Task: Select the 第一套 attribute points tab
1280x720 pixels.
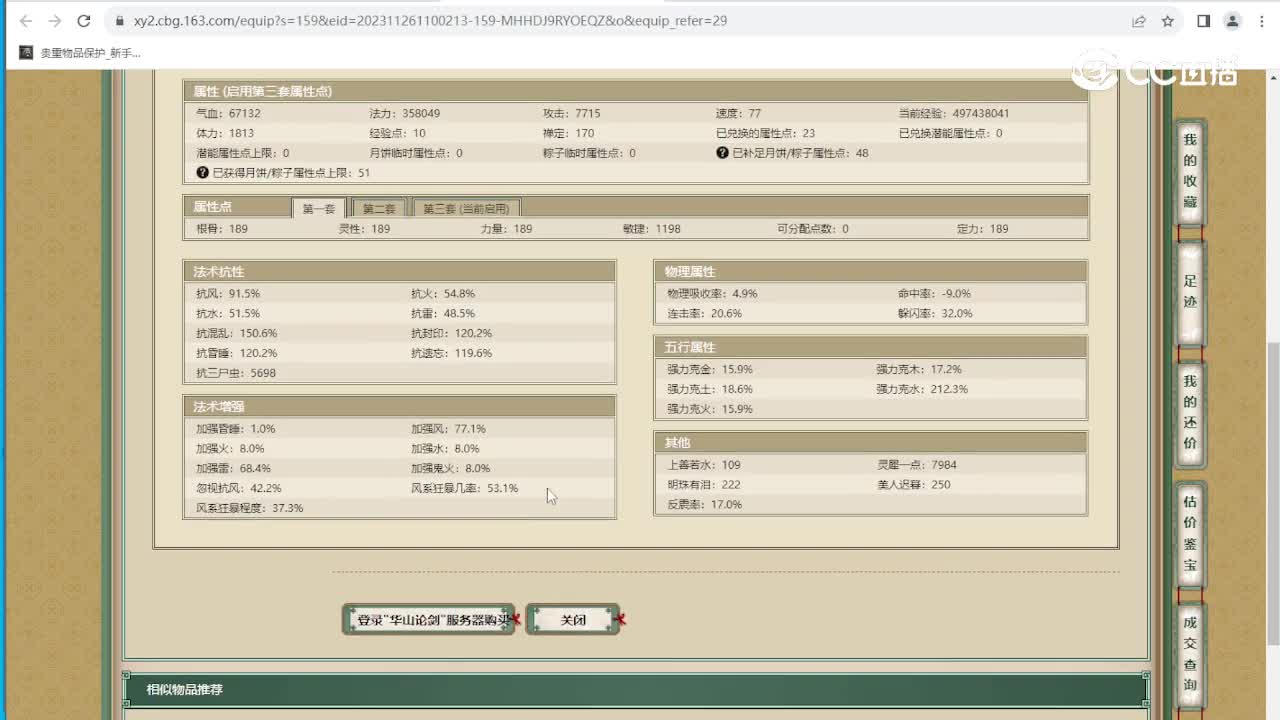Action: (x=319, y=209)
